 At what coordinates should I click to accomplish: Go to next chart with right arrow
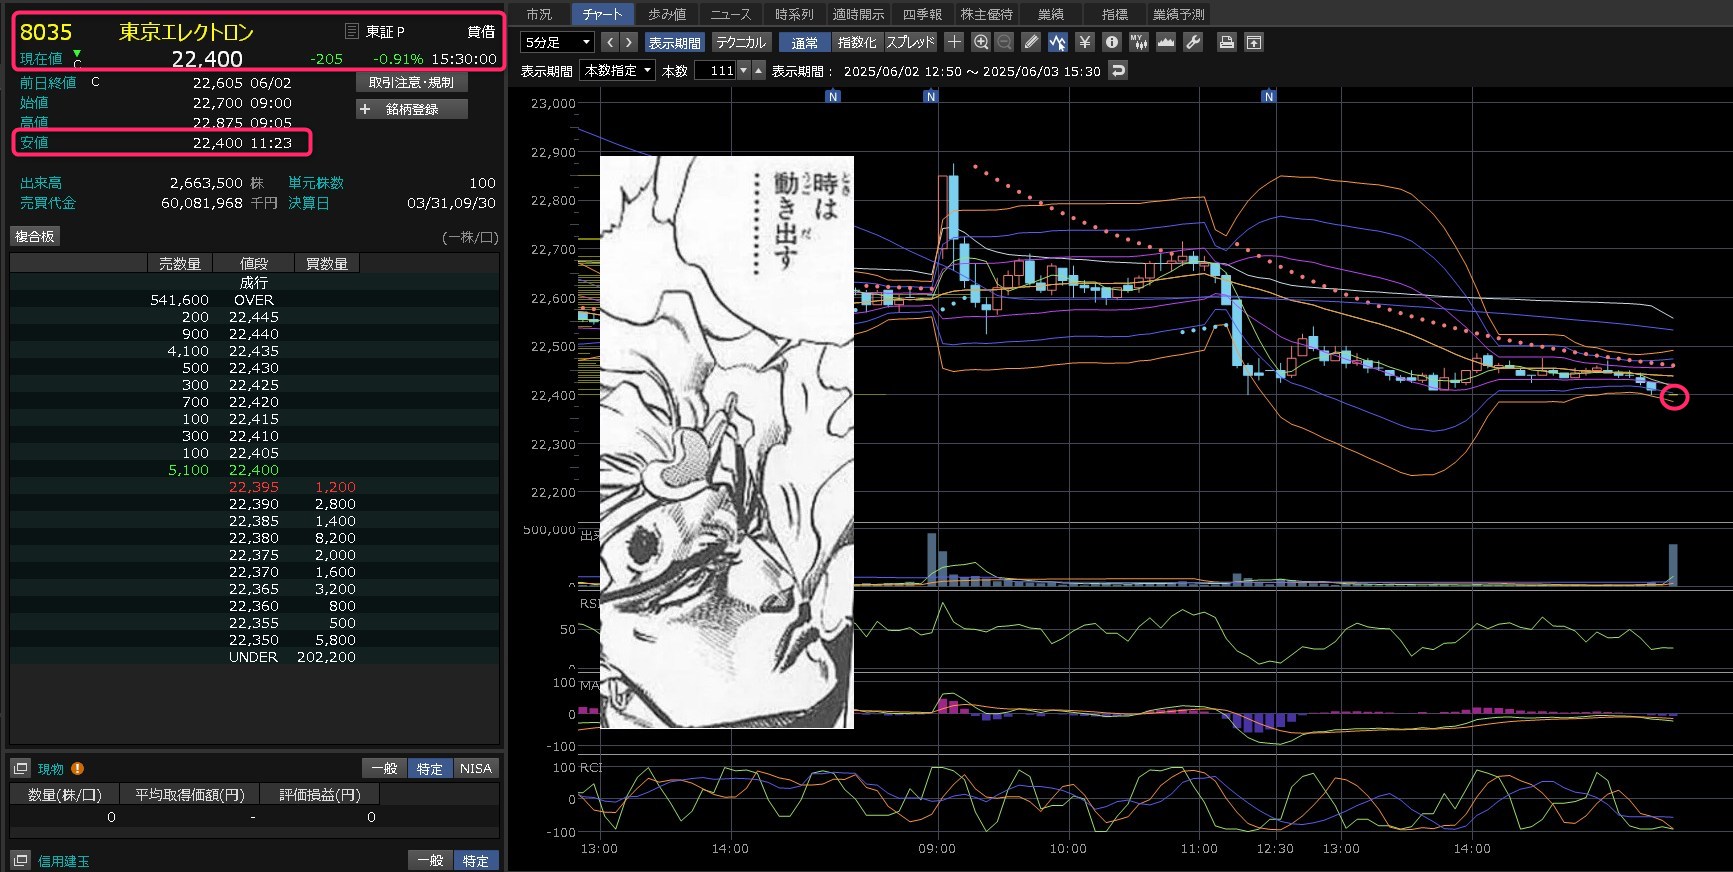click(628, 42)
